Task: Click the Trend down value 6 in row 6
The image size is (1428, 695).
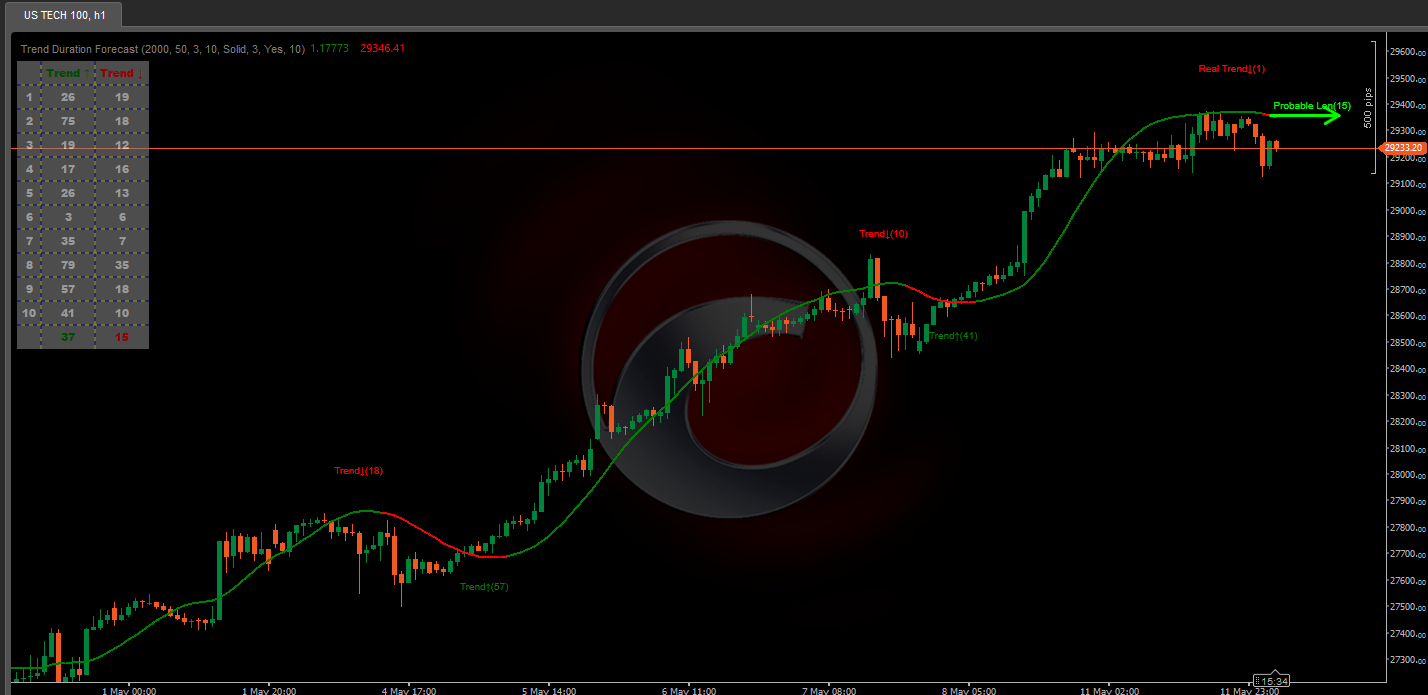Action: point(121,217)
